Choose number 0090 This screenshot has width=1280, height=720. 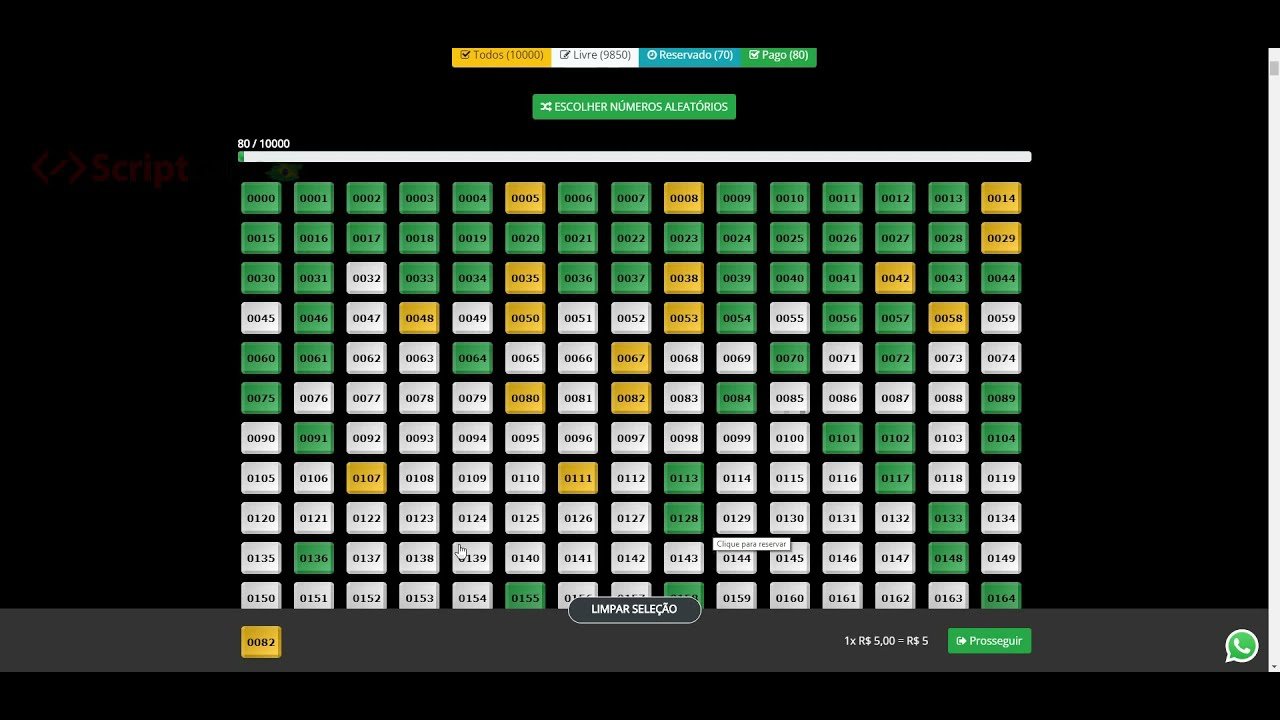(261, 438)
